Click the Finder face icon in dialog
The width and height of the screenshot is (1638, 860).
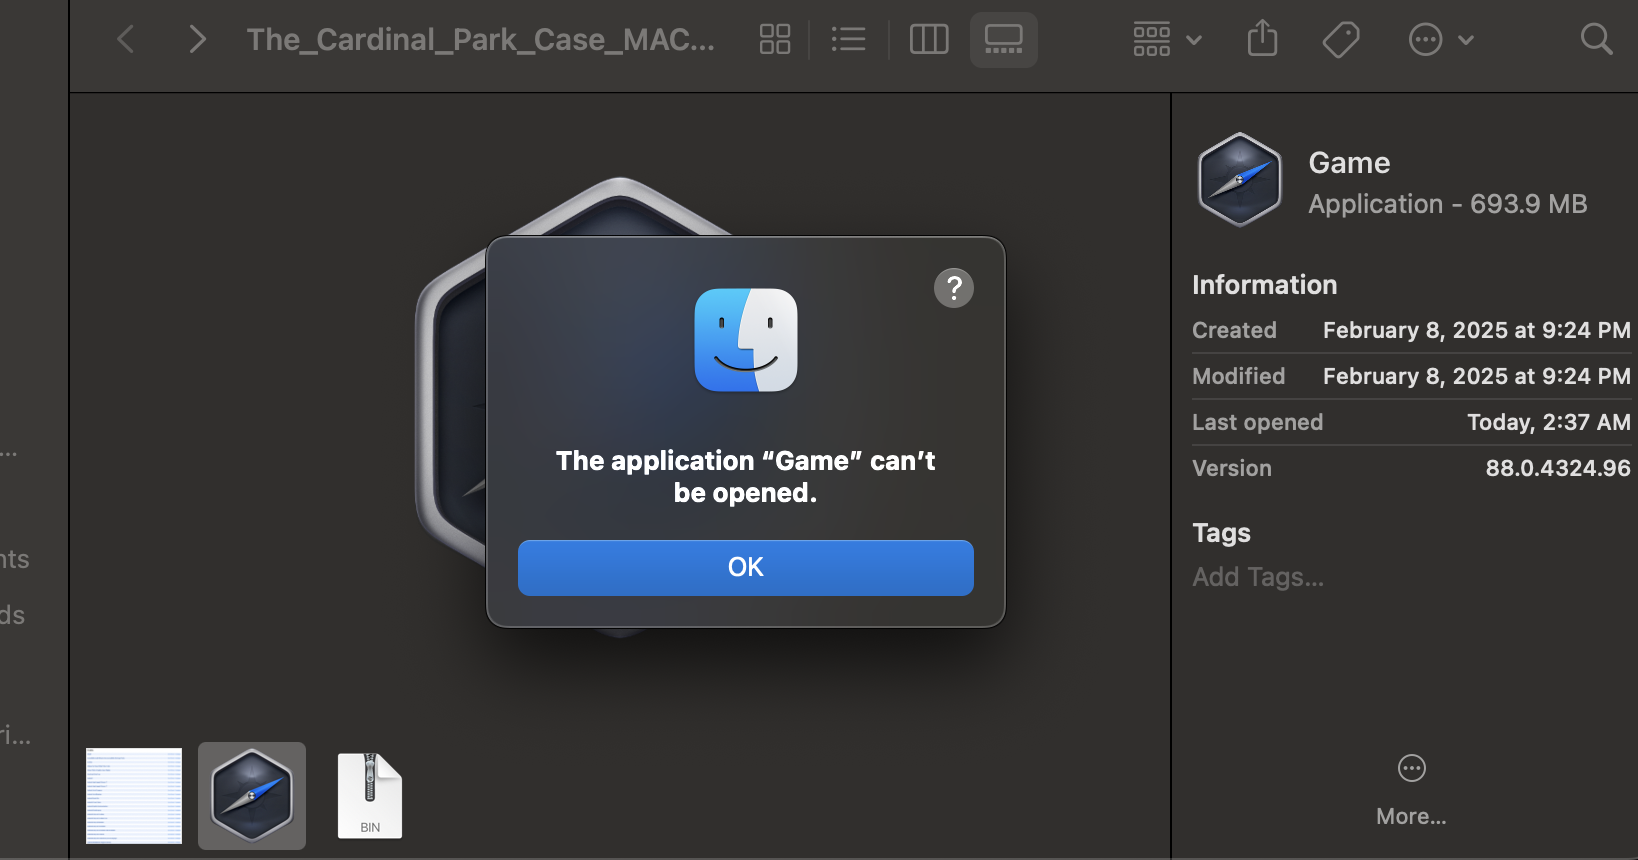pyautogui.click(x=746, y=340)
